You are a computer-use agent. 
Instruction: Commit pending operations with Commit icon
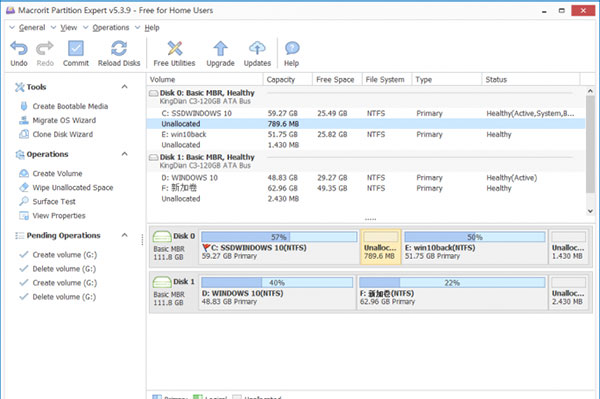click(76, 49)
